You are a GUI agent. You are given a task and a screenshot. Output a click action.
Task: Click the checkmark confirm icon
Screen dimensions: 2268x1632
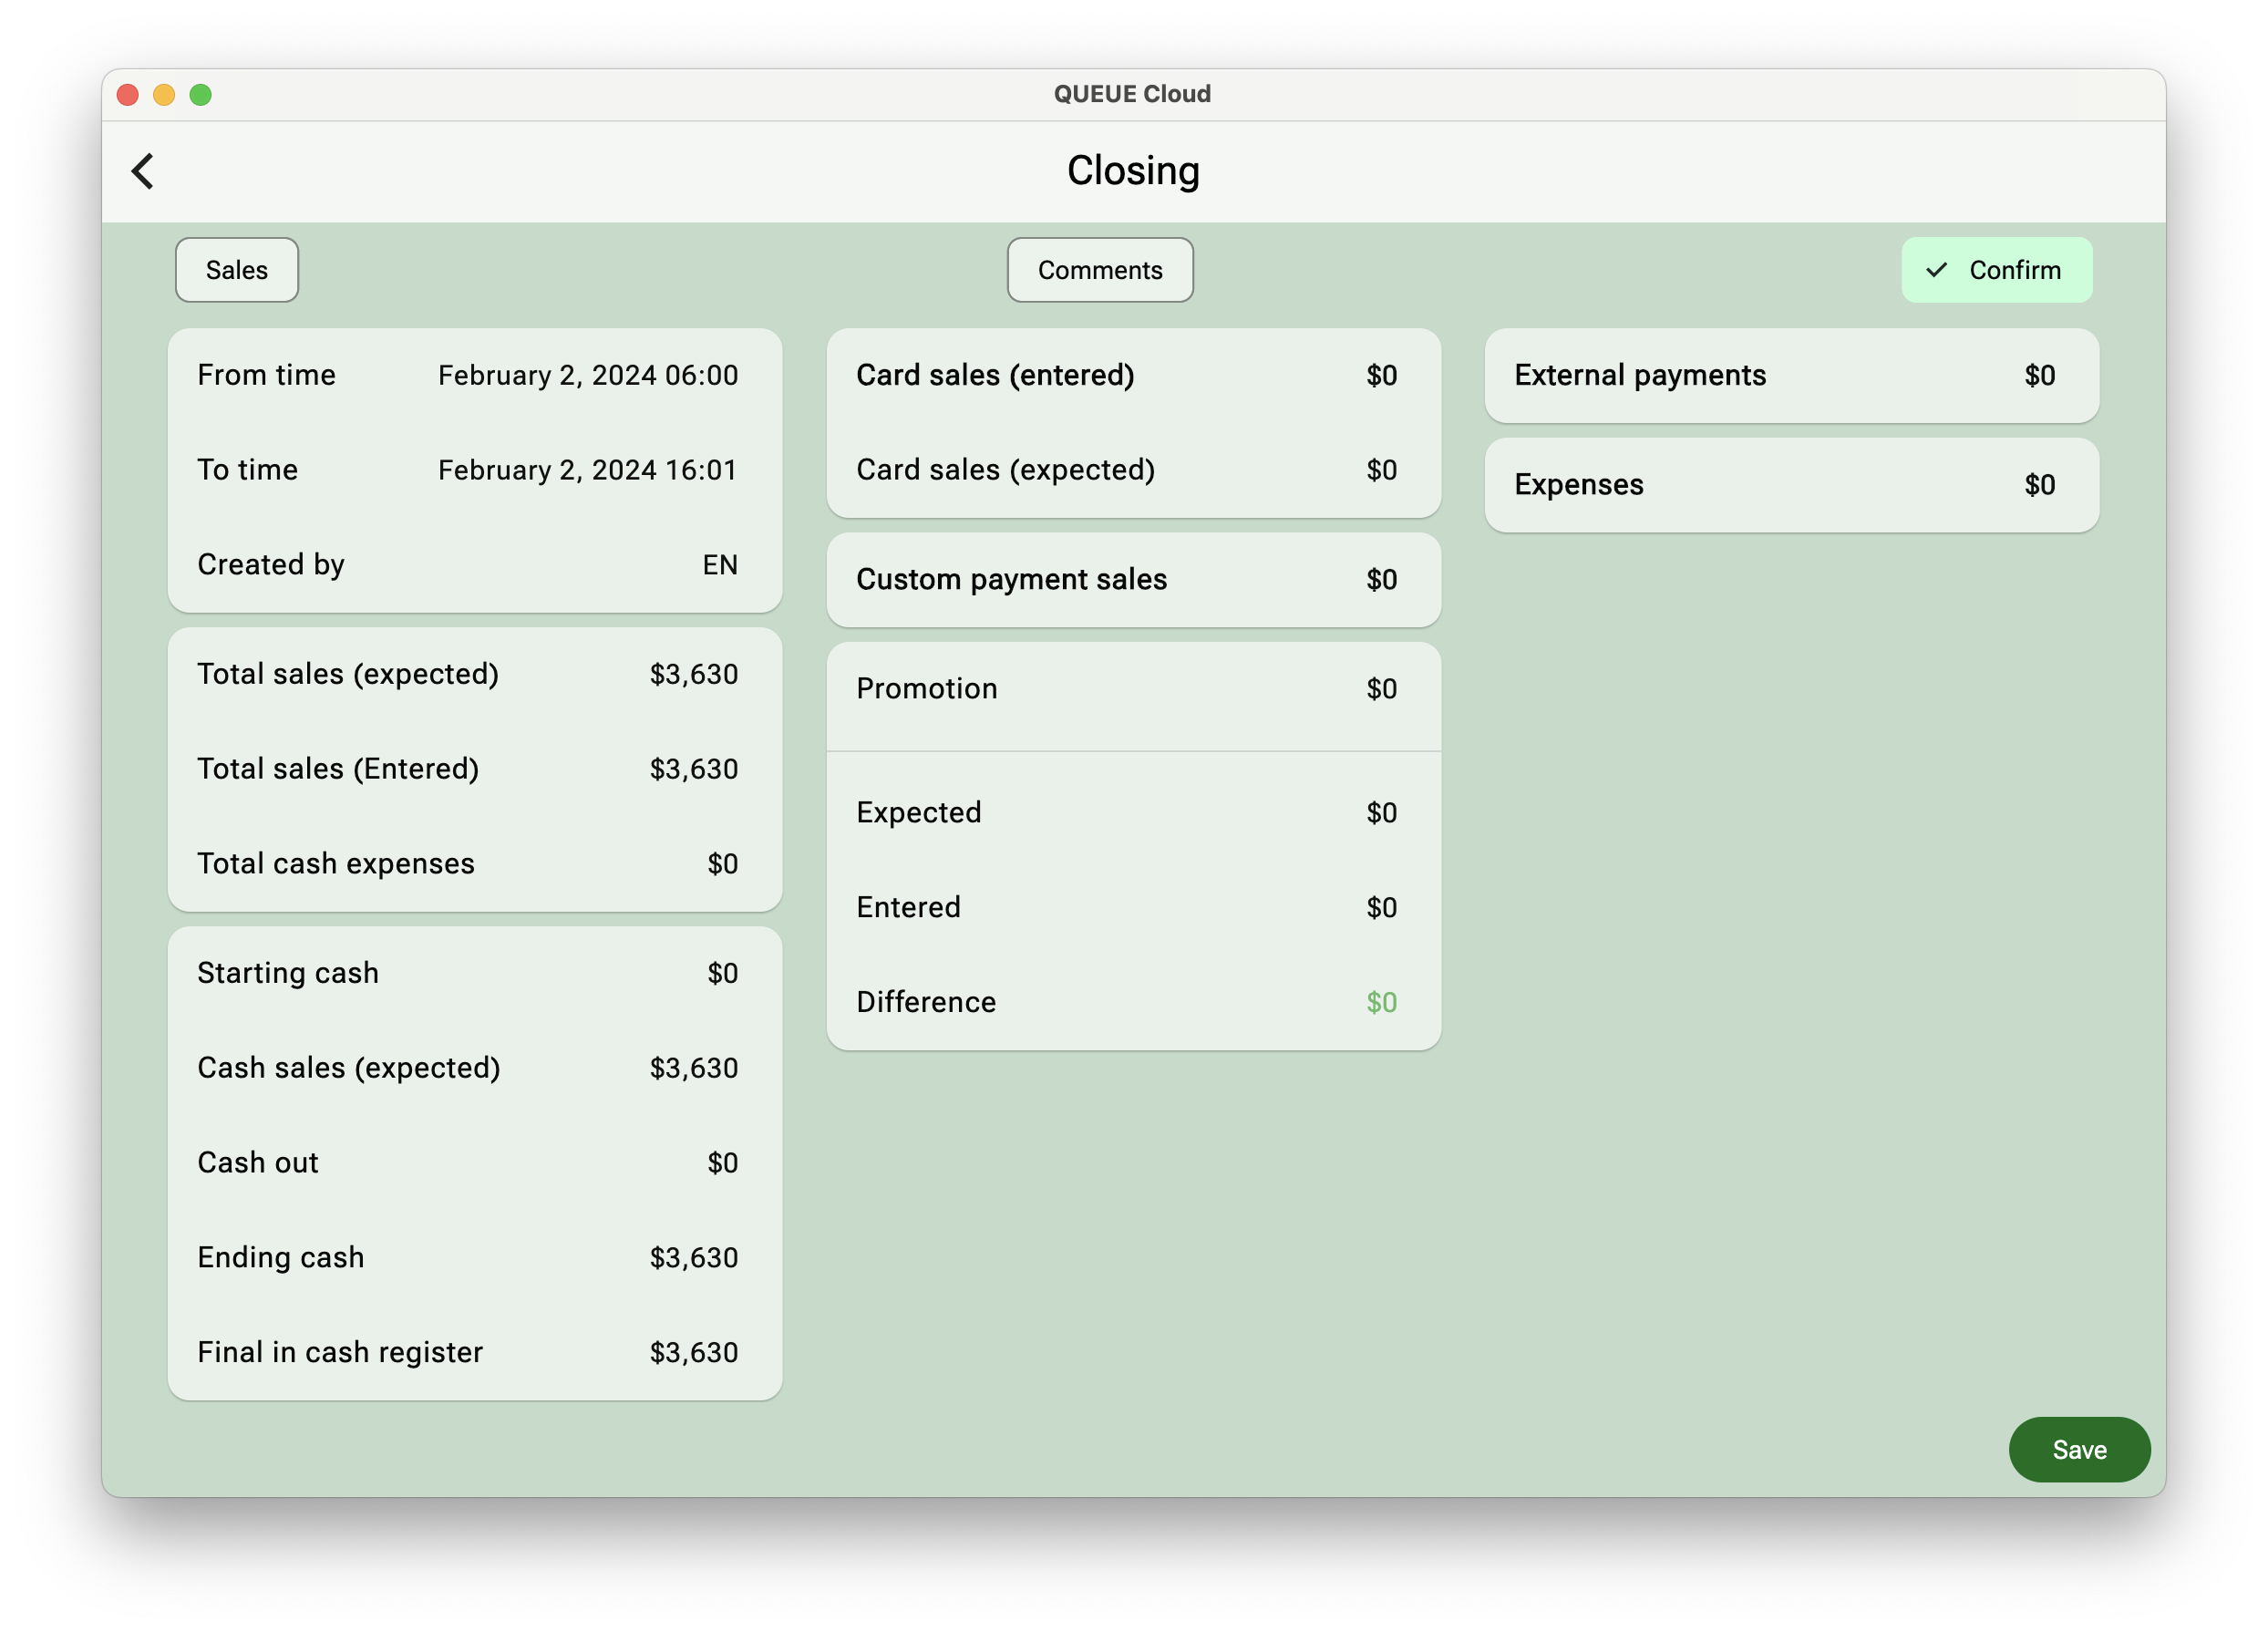click(x=1937, y=269)
